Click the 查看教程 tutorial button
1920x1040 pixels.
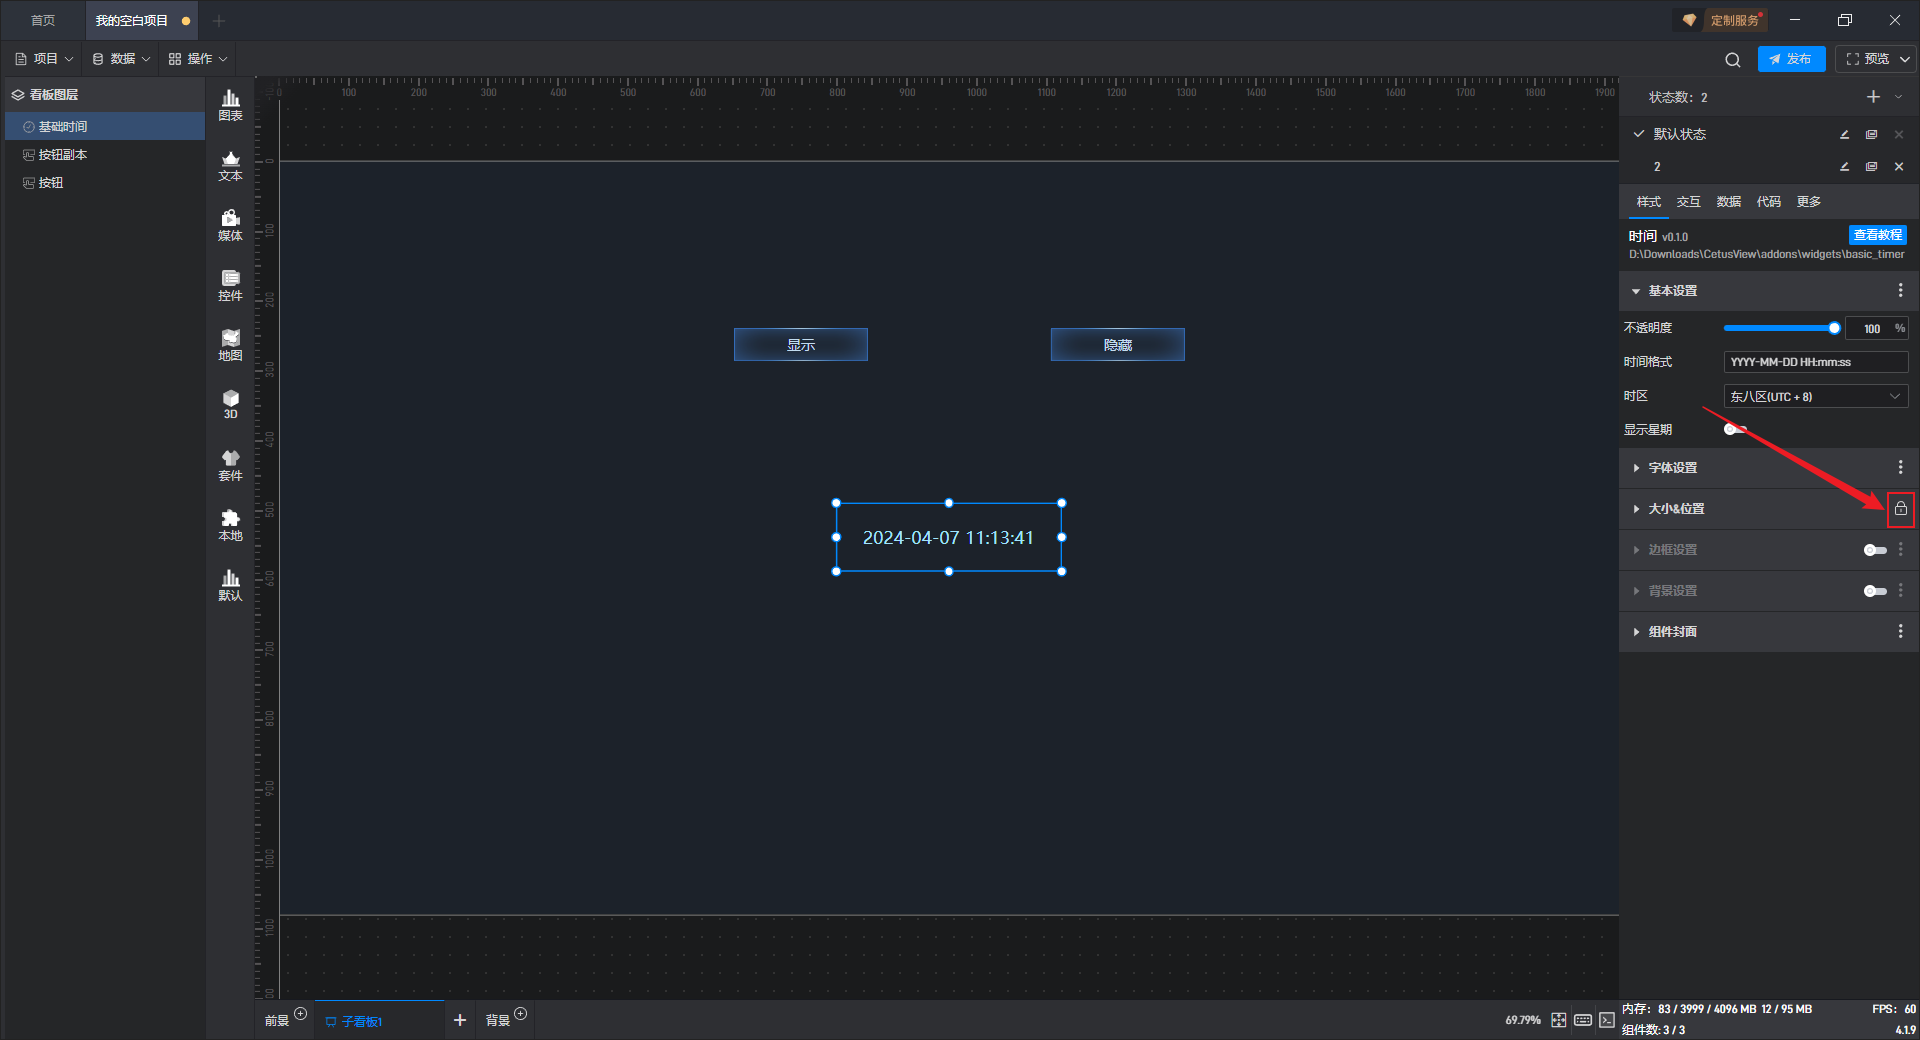coord(1877,235)
